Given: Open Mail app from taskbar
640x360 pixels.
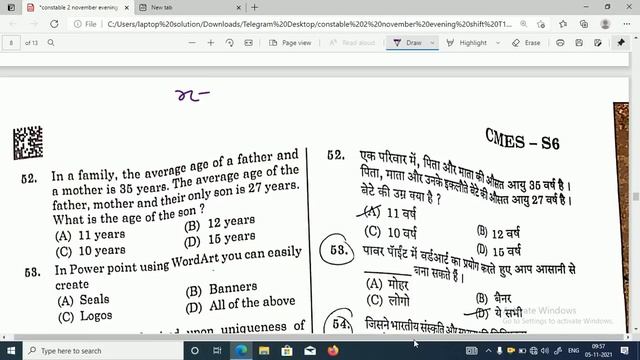Looking at the screenshot, I should pos(310,351).
